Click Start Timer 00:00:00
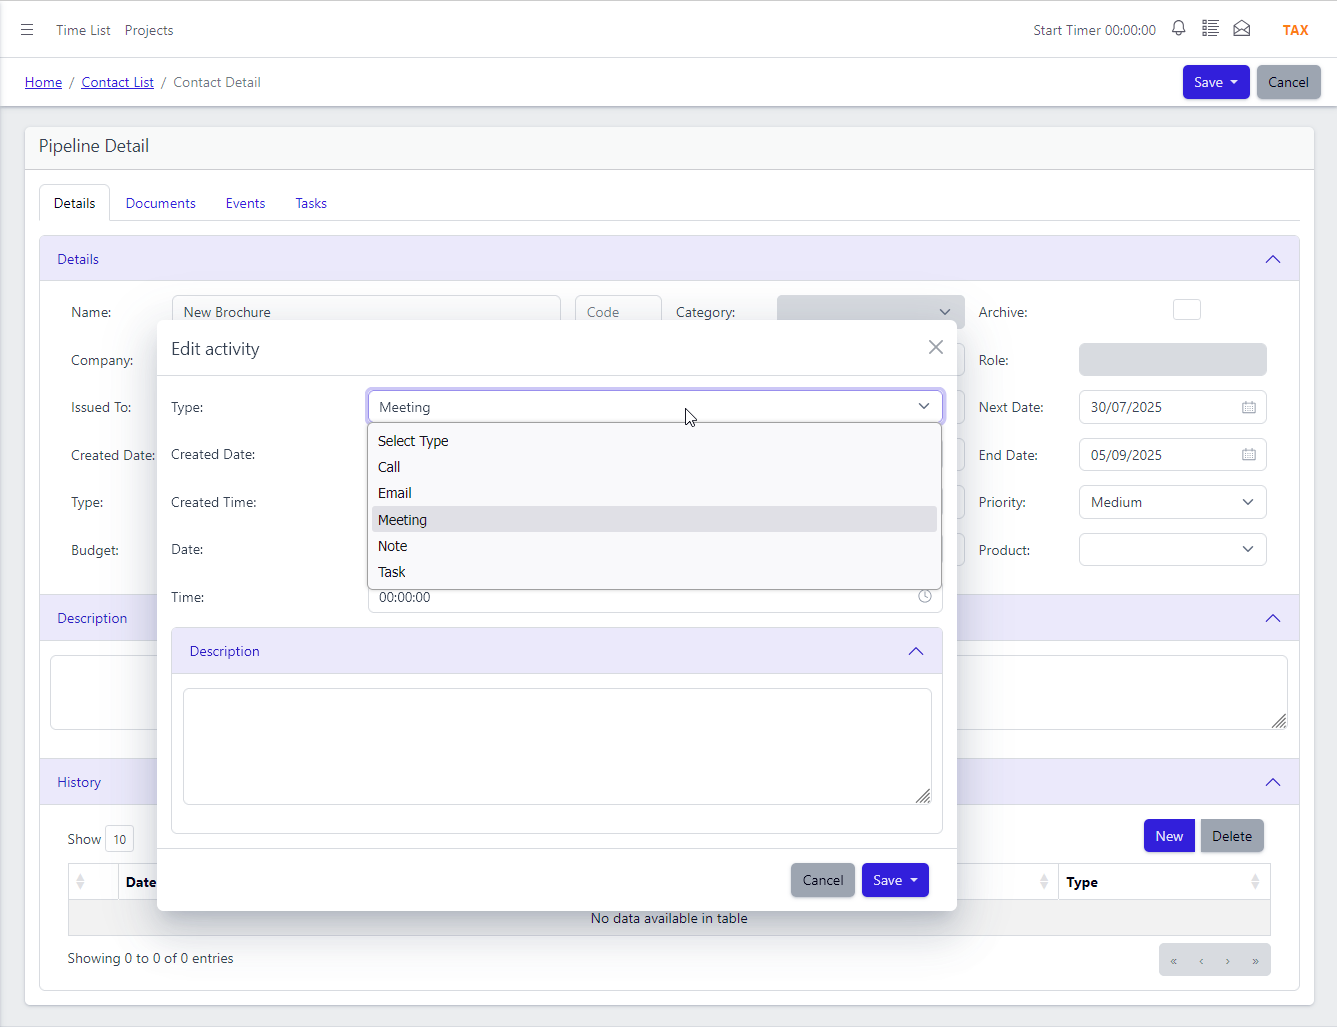 1094,30
